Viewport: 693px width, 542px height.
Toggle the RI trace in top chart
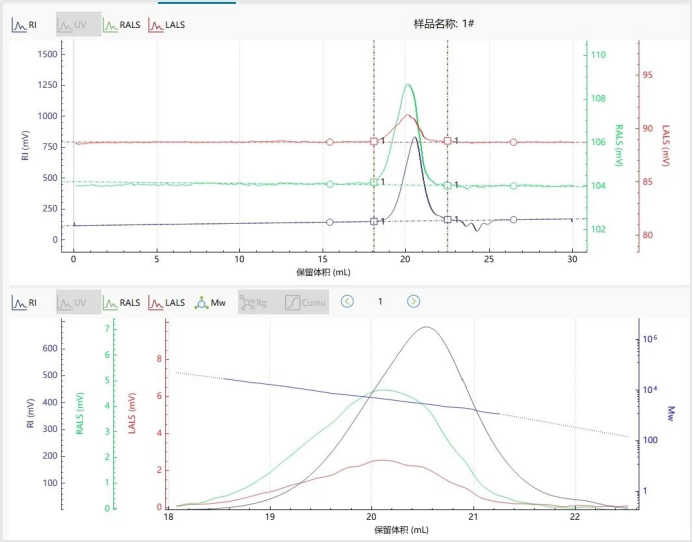24,23
